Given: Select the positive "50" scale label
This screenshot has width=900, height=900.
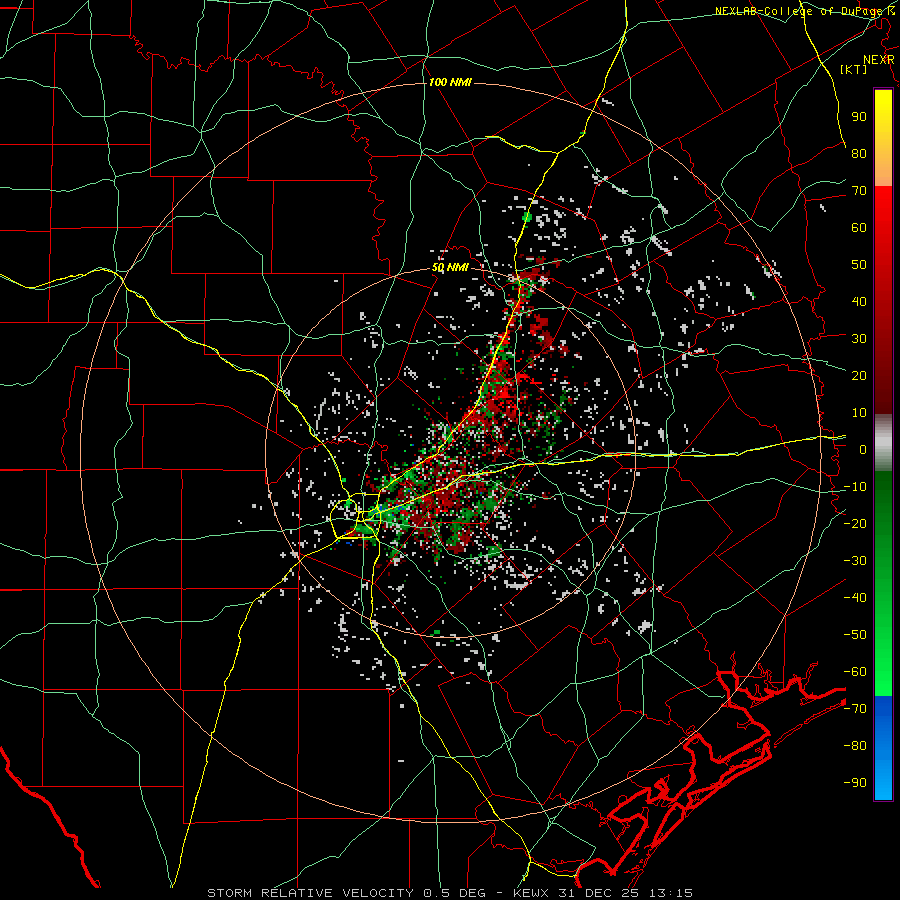Looking at the screenshot, I should 859,265.
